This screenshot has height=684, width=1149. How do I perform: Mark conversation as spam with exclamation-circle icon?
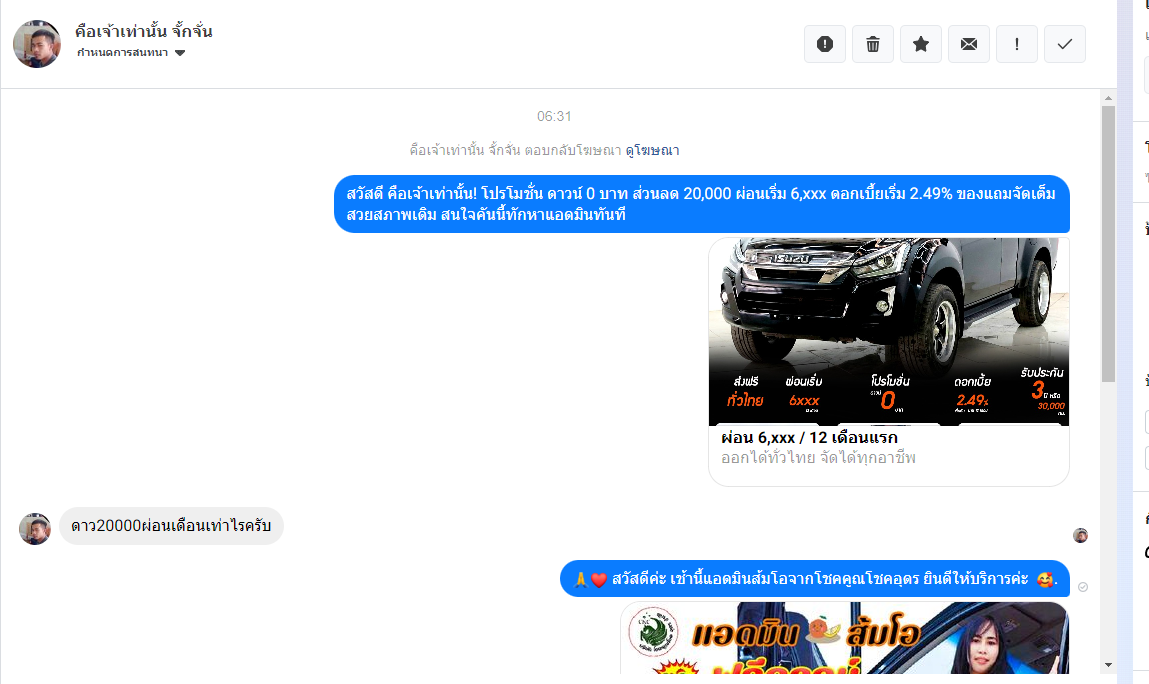pyautogui.click(x=824, y=44)
